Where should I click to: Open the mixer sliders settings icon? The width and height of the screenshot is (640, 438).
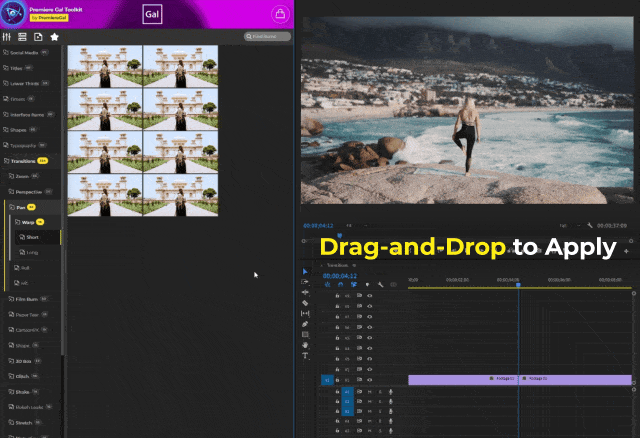click(6, 37)
